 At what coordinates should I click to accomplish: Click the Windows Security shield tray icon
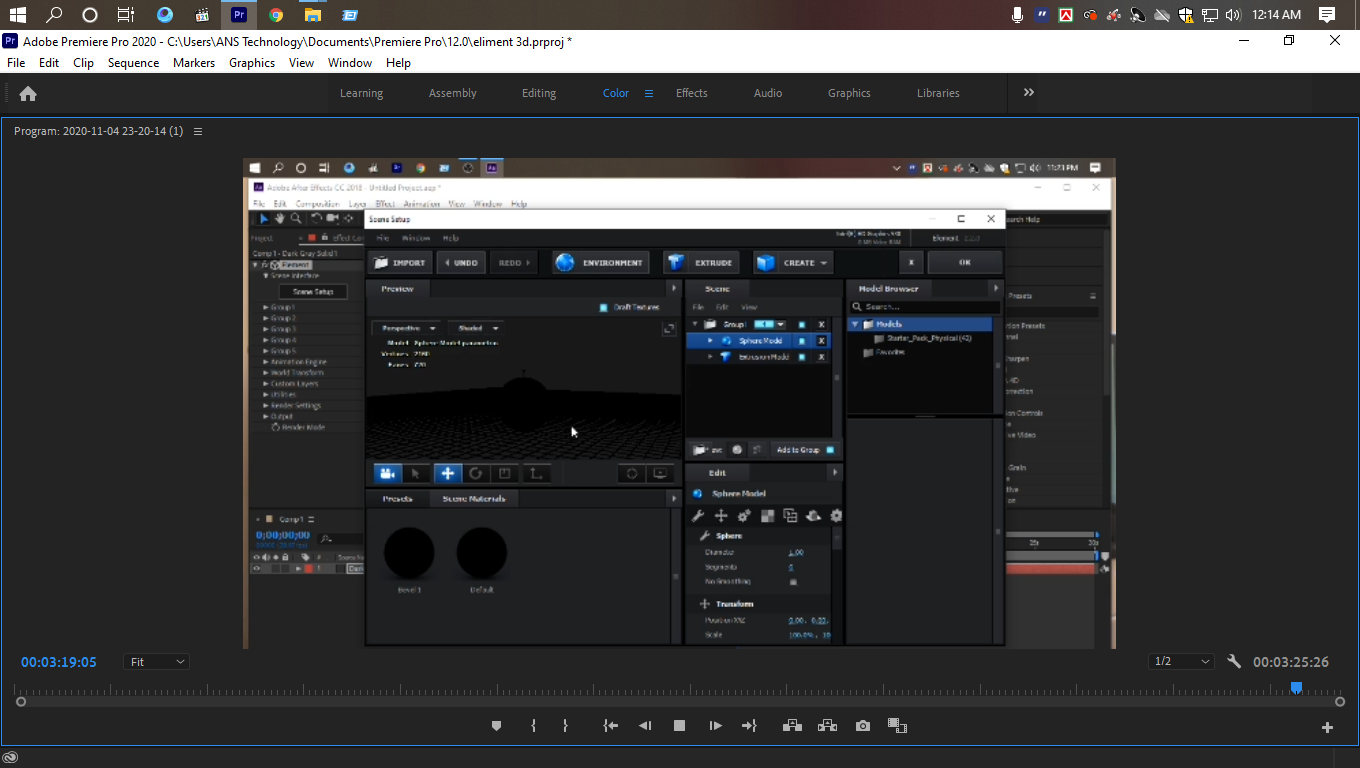[1185, 15]
